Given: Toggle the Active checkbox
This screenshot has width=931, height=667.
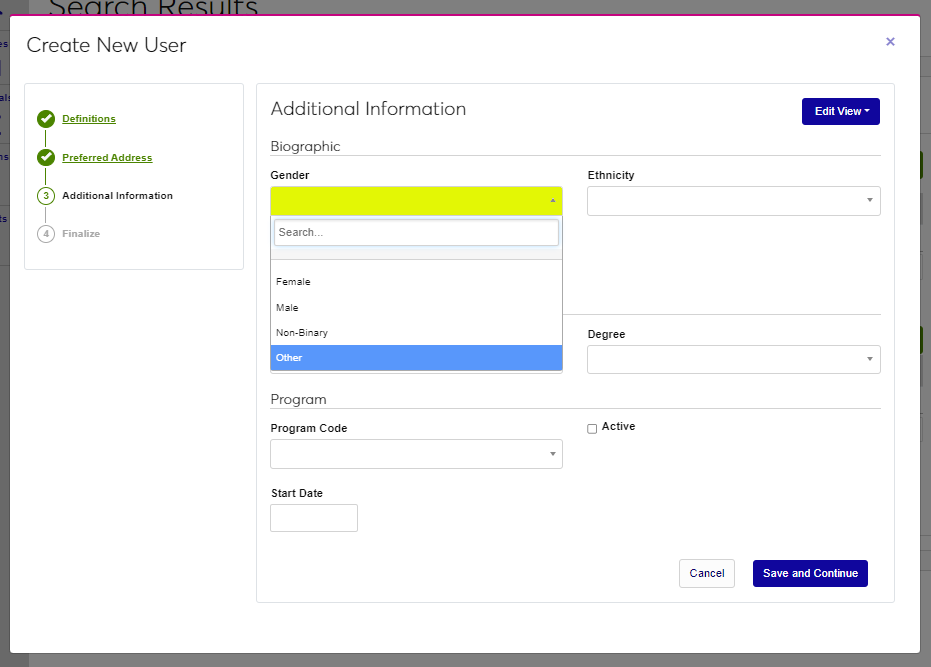Looking at the screenshot, I should [592, 428].
